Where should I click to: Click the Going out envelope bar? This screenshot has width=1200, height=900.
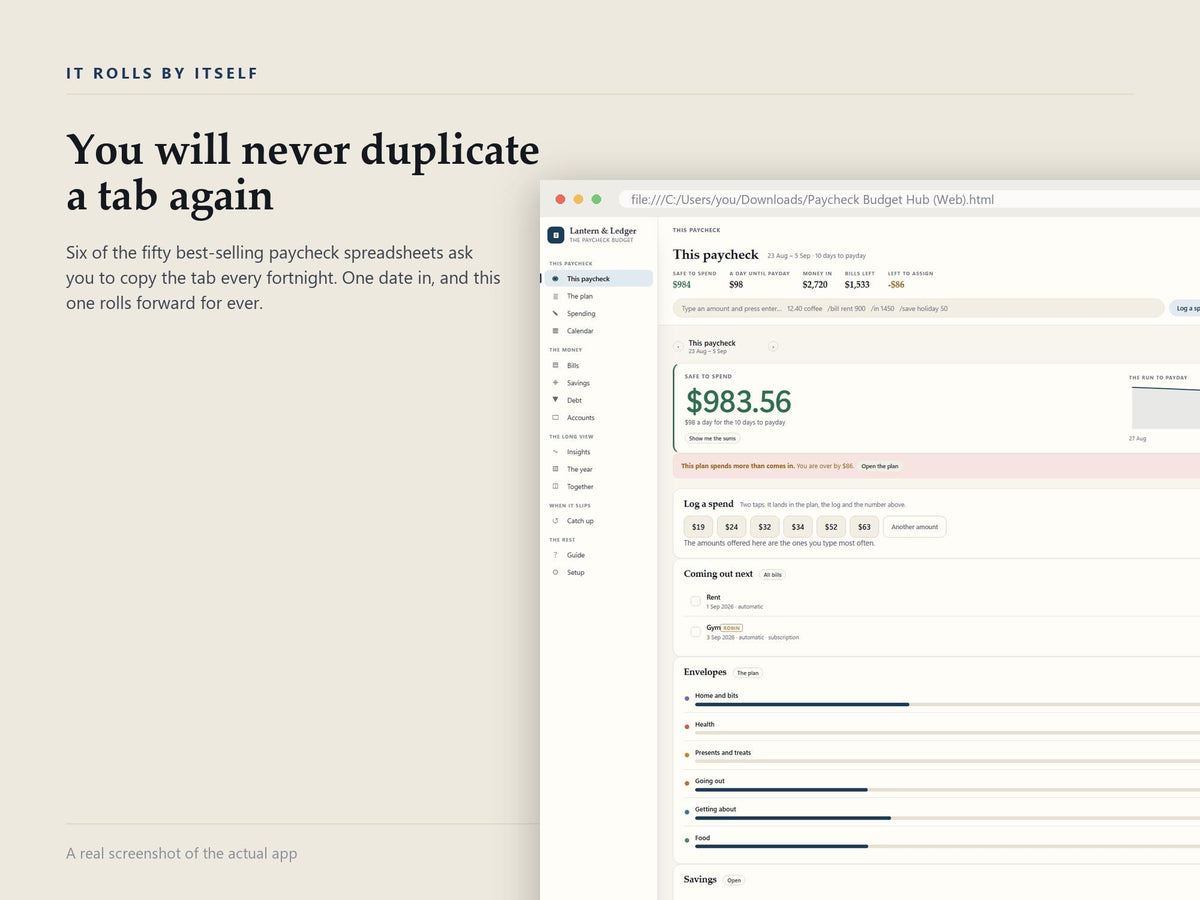pos(947,790)
